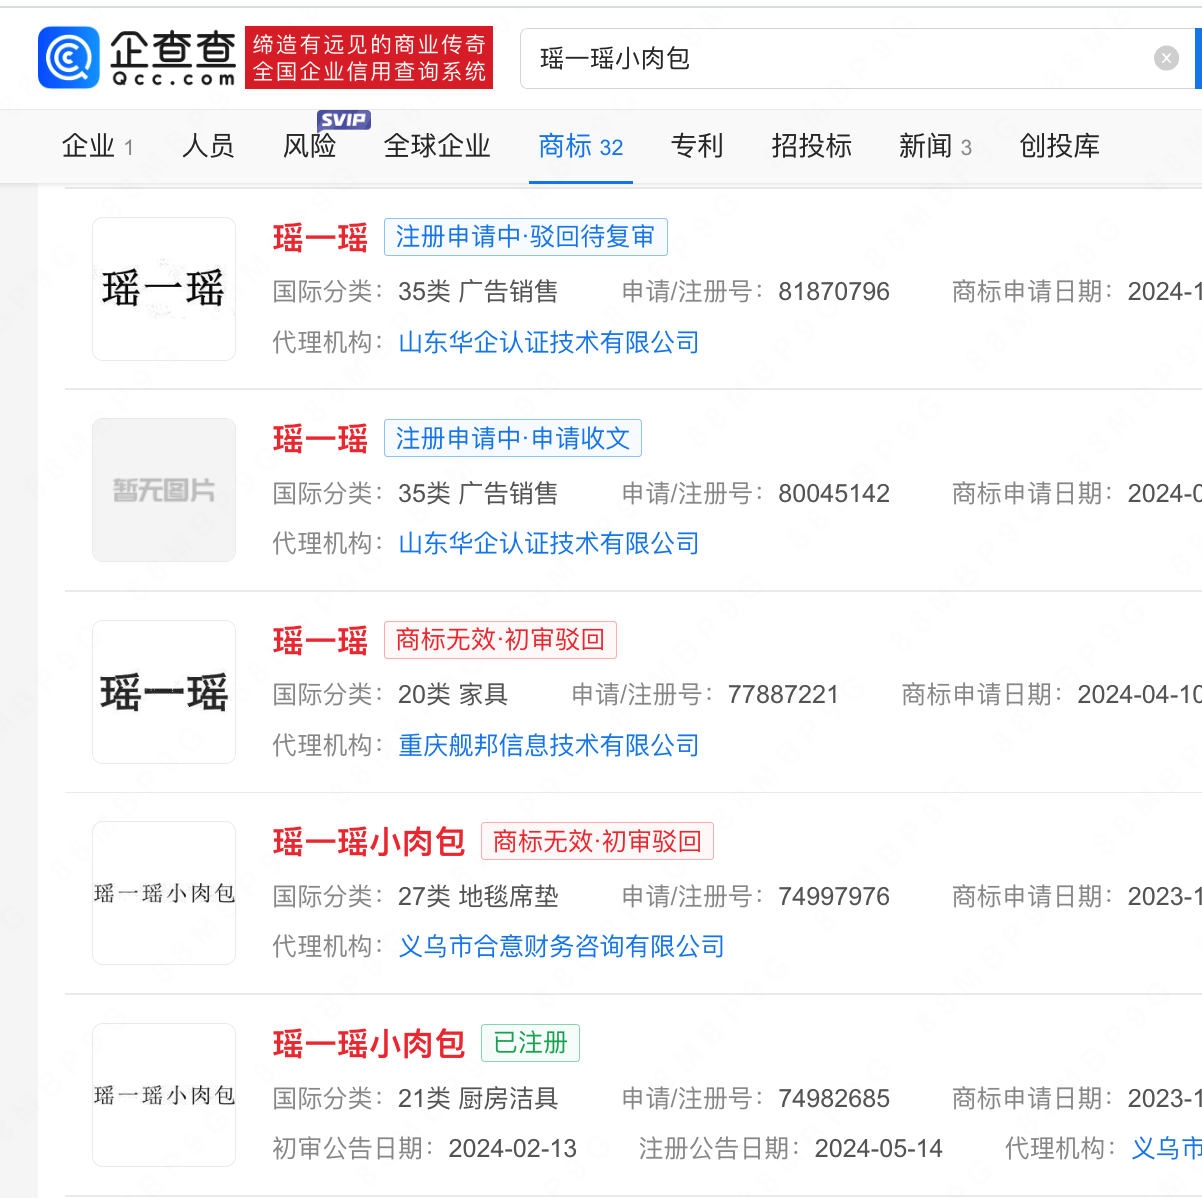Click application number 81870796

(x=834, y=292)
